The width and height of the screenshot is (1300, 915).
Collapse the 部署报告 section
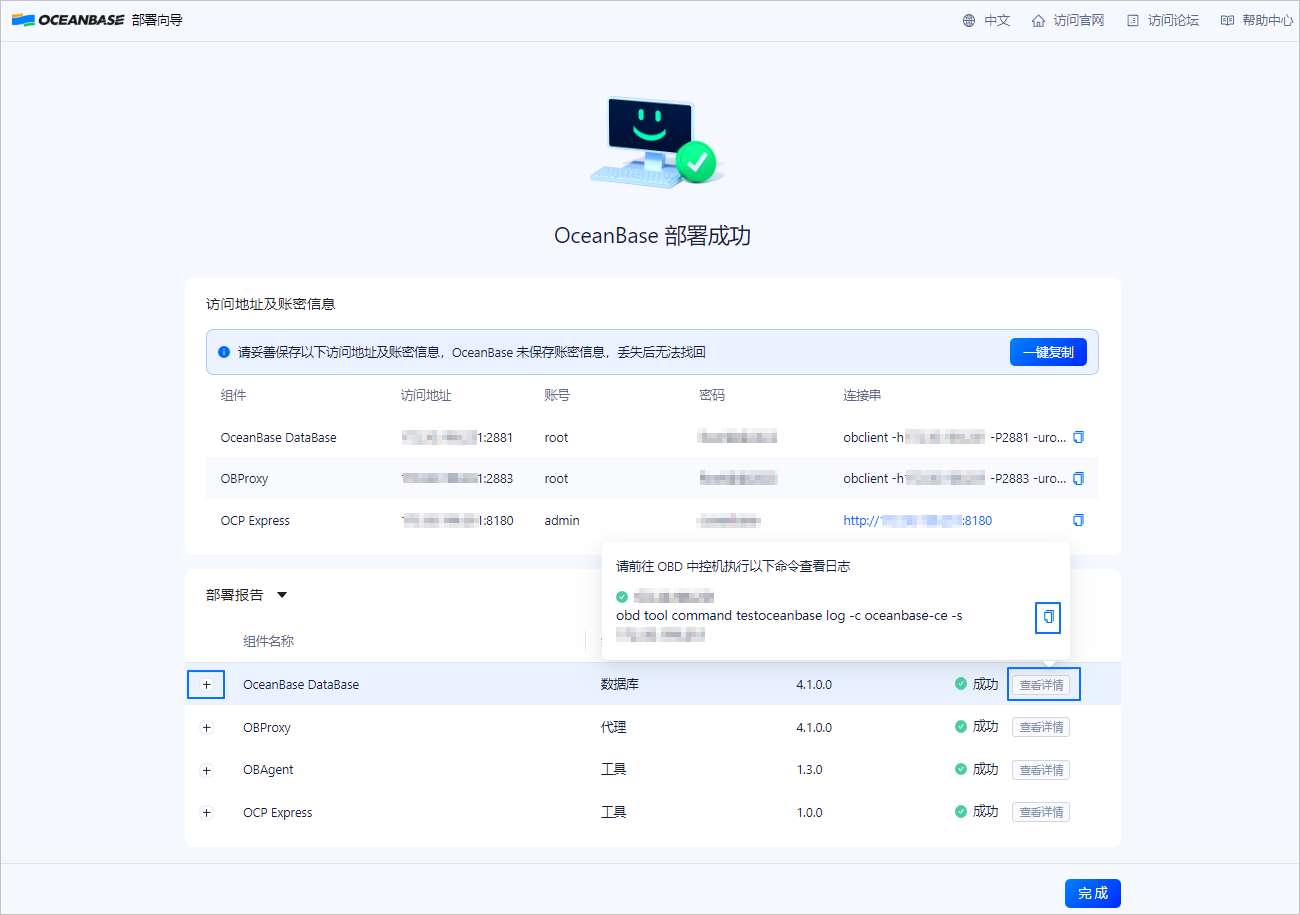pyautogui.click(x=281, y=594)
